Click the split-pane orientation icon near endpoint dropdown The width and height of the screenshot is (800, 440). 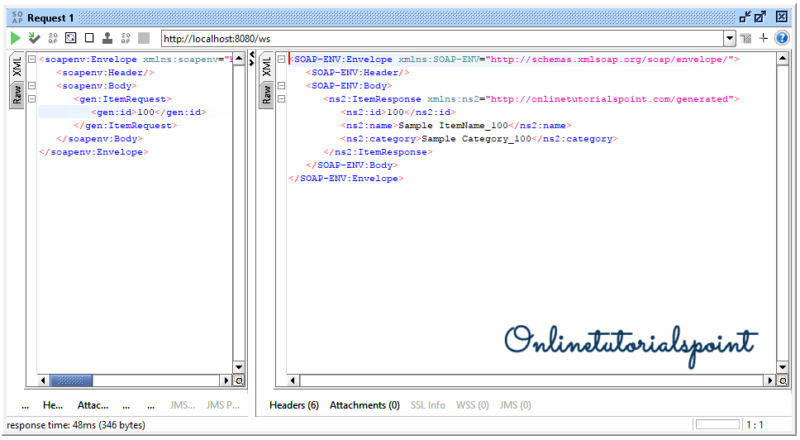(x=746, y=38)
